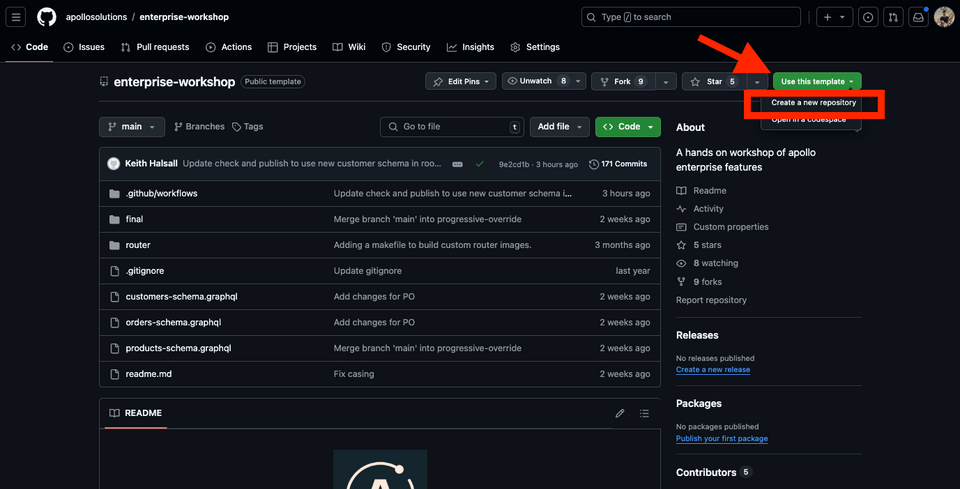The width and height of the screenshot is (960, 489).
Task: Open the hamburger navigation menu
Action: (x=16, y=17)
